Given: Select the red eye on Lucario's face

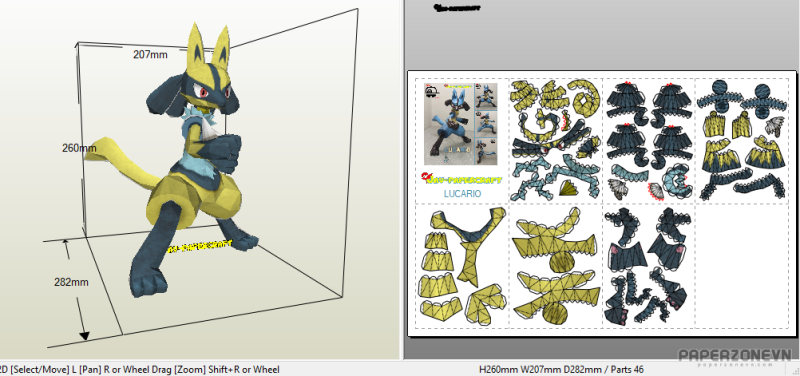Looking at the screenshot, I should [x=204, y=92].
